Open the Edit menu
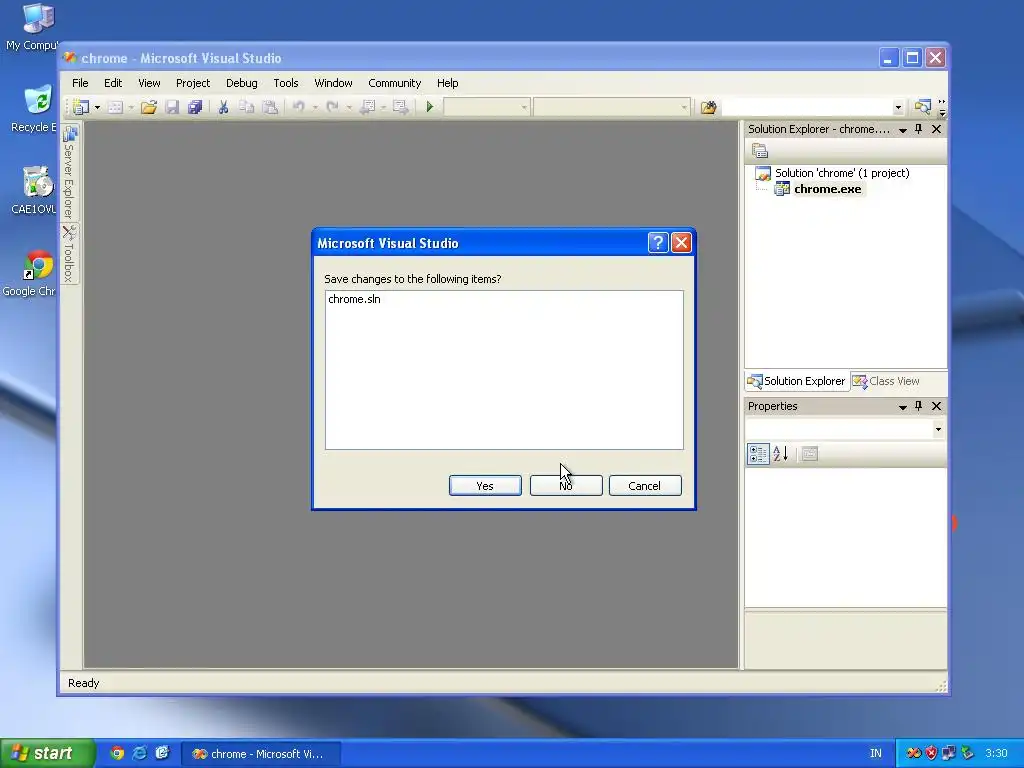The width and height of the screenshot is (1024, 768). (113, 83)
